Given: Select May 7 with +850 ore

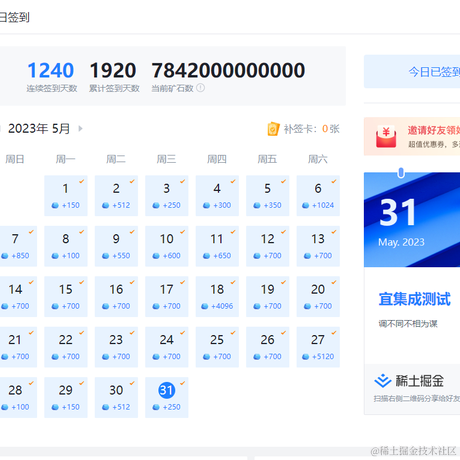Looking at the screenshot, I should pyautogui.click(x=18, y=246).
